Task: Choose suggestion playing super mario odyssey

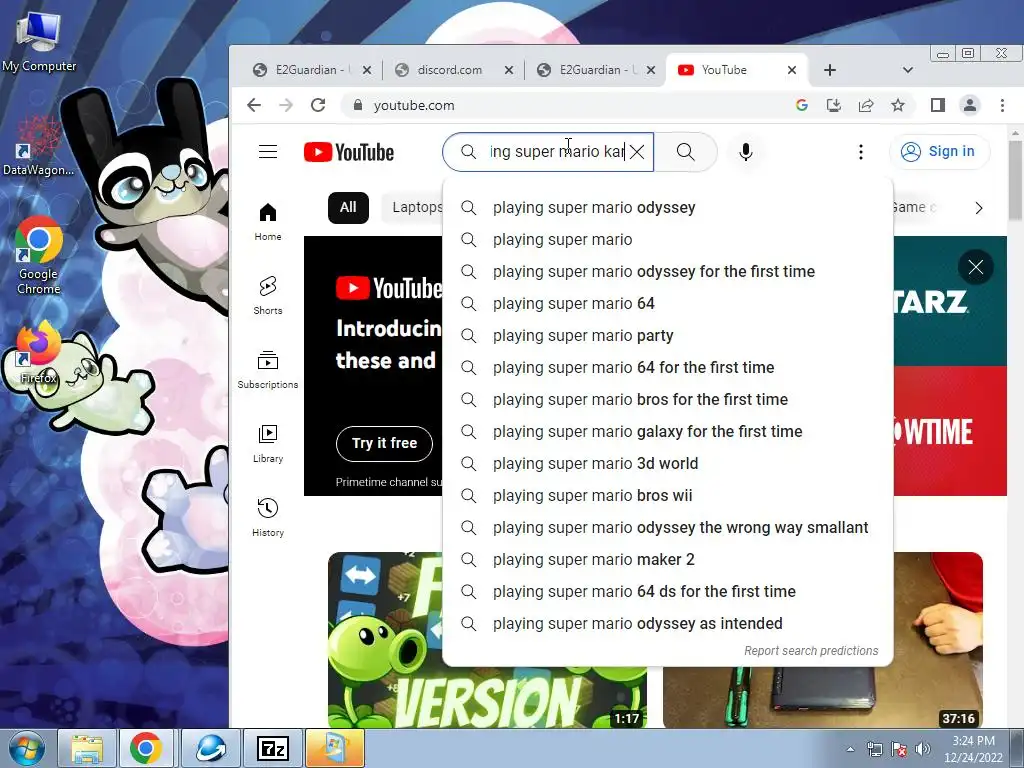Action: tap(667, 208)
